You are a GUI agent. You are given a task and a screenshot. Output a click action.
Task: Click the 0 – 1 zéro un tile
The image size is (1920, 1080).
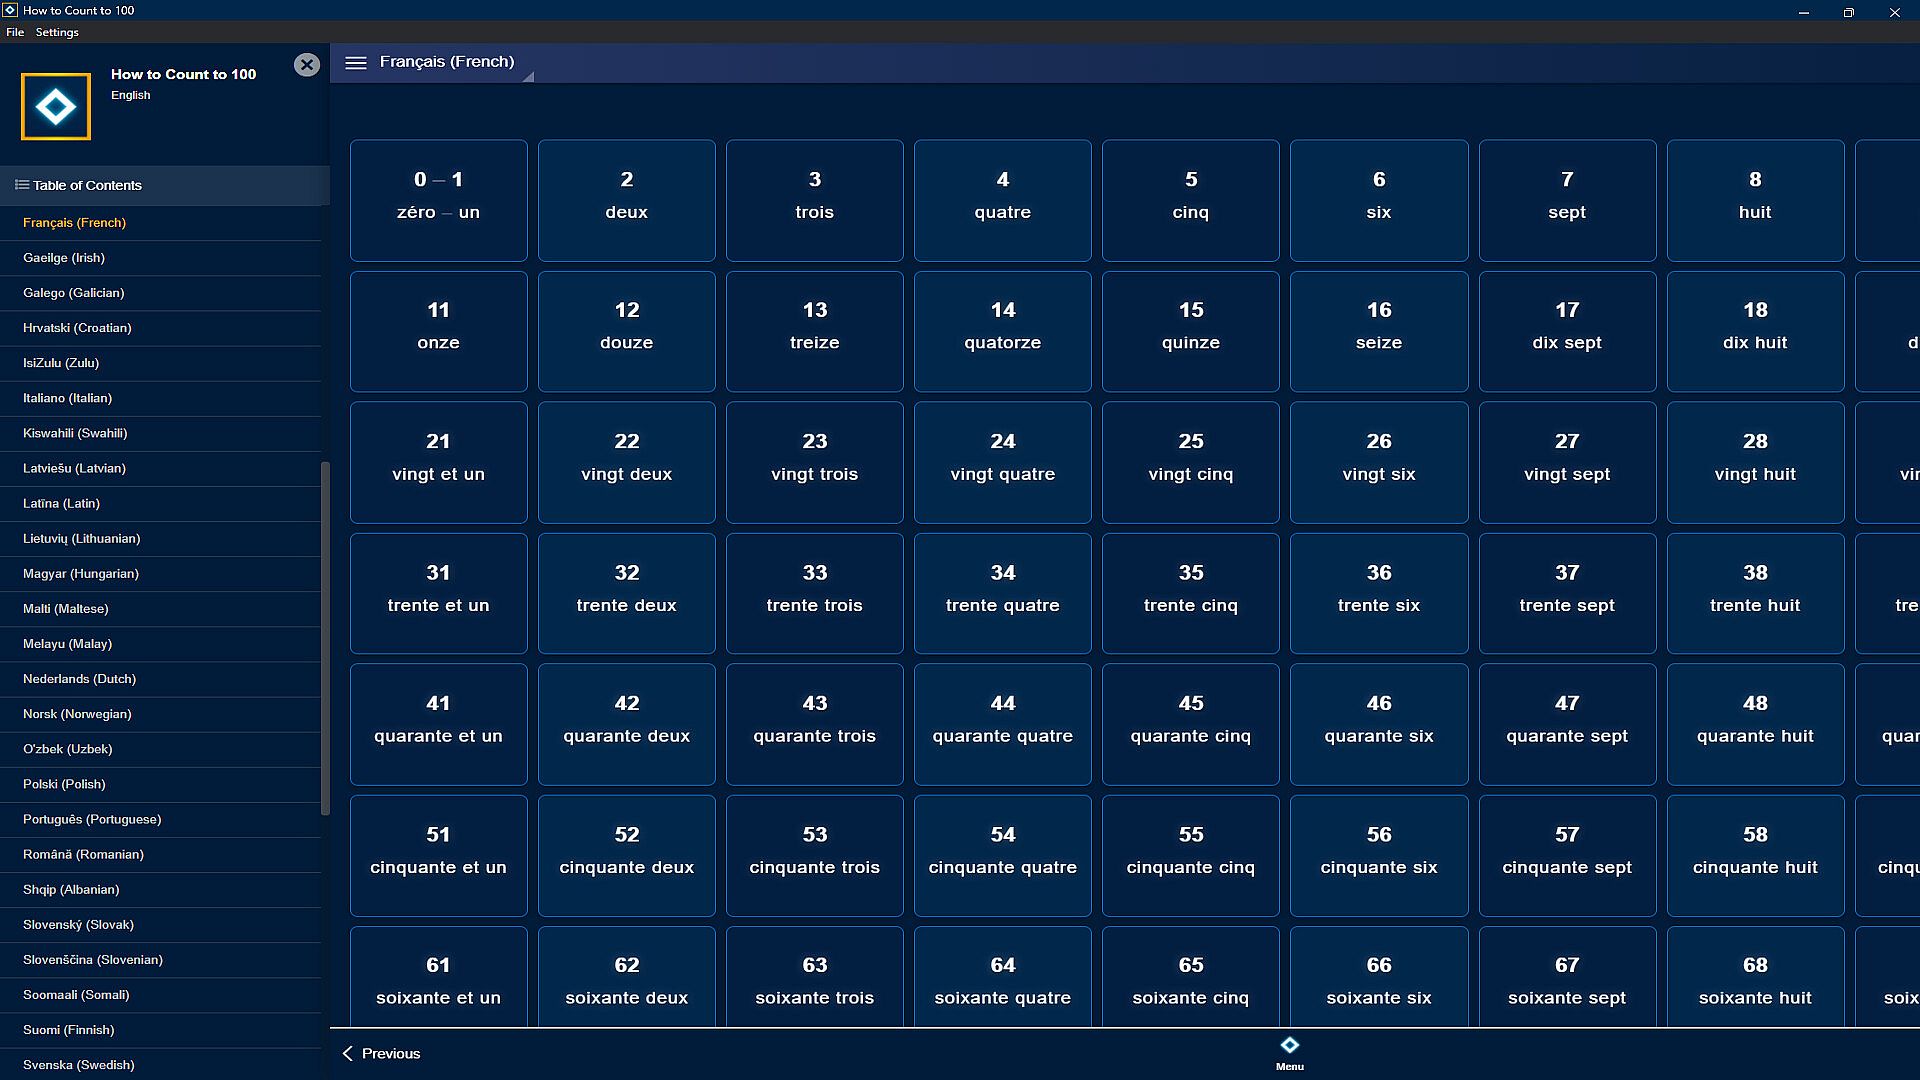(x=438, y=200)
